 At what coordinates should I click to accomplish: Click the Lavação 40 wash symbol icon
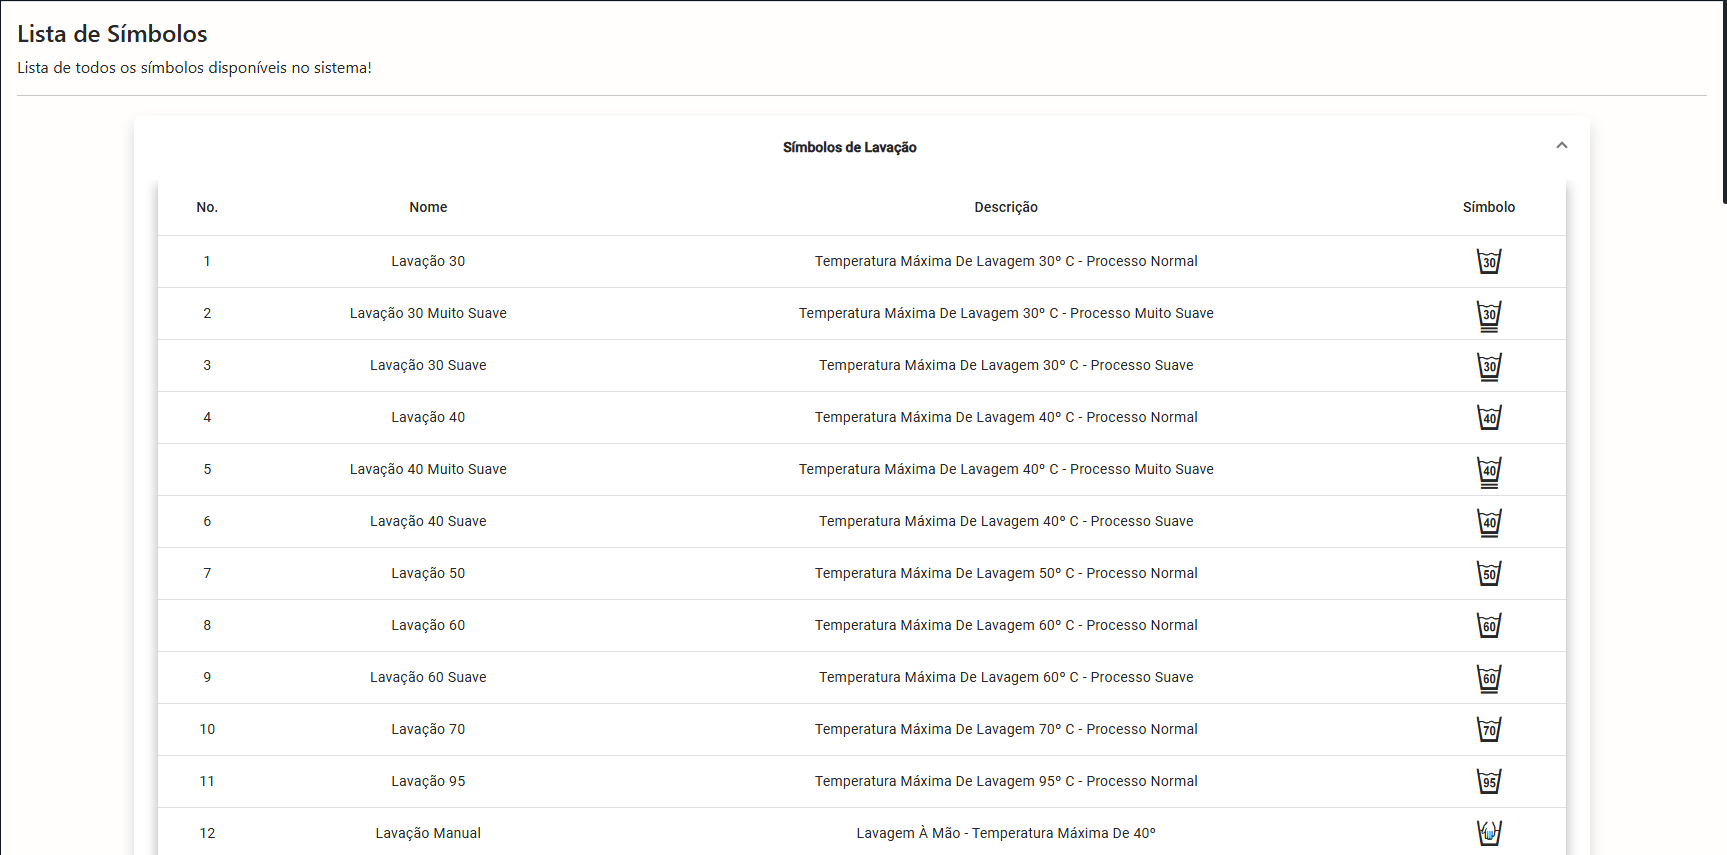[x=1489, y=417]
